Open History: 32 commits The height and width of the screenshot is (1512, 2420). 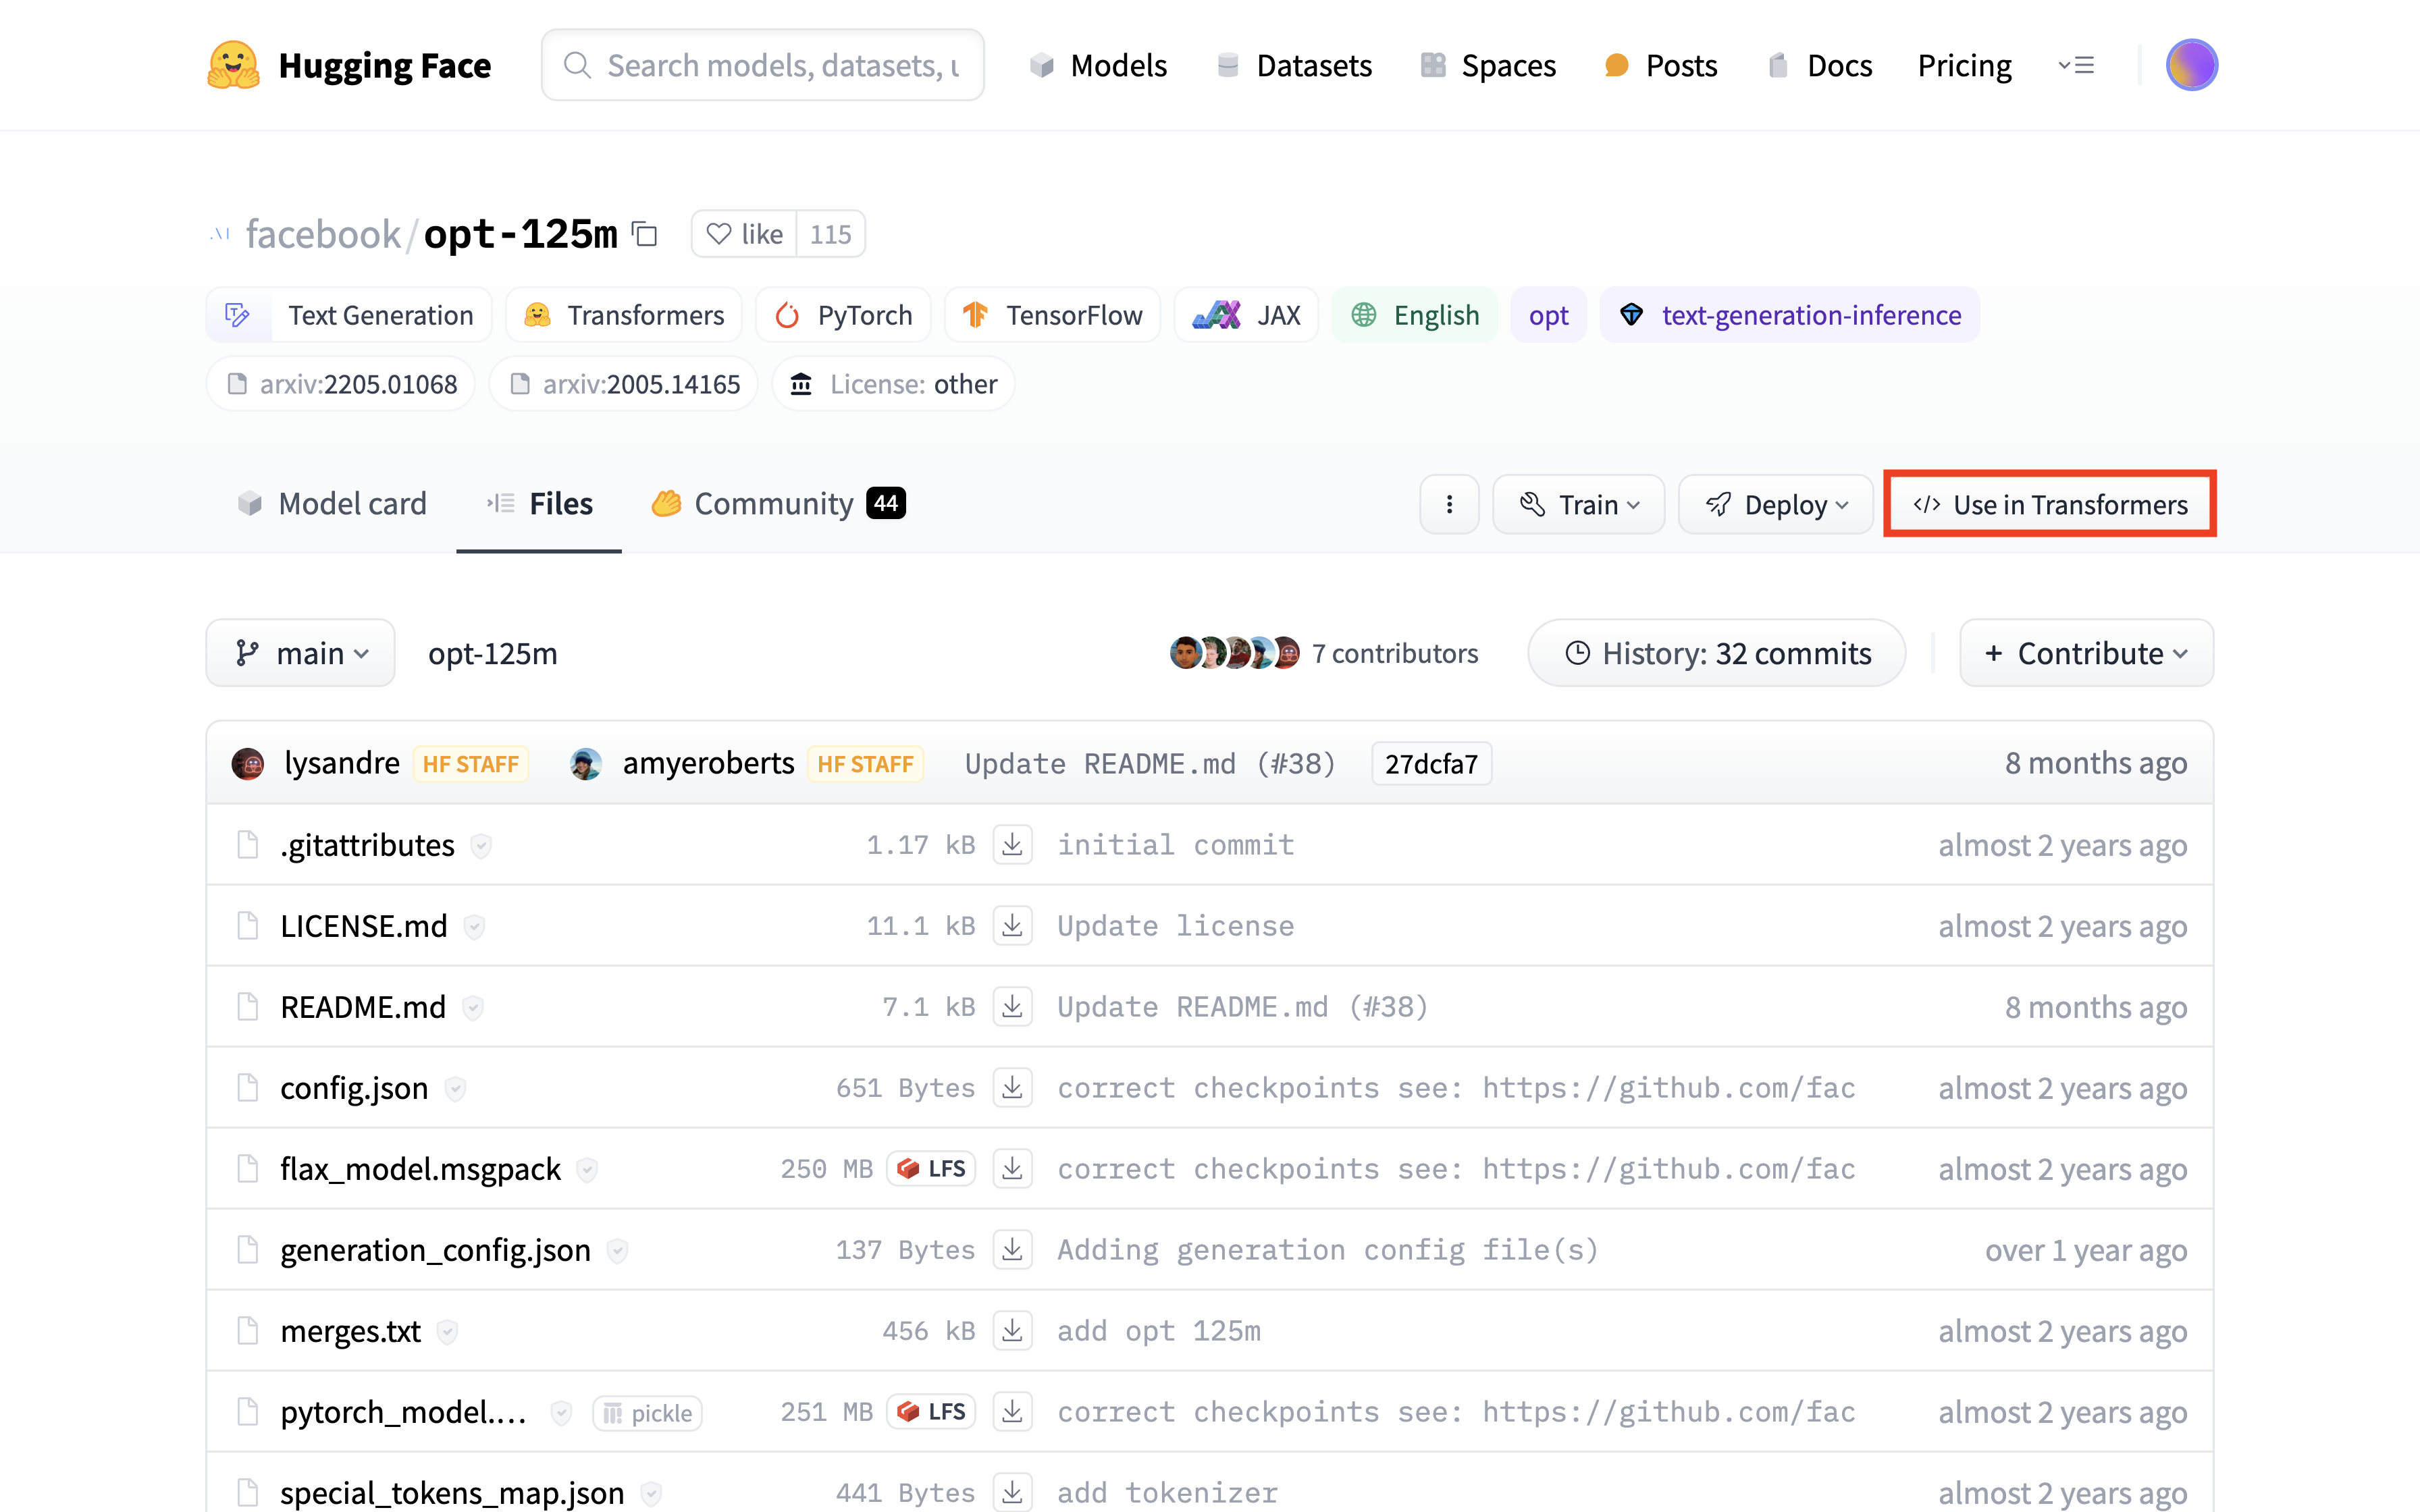click(1716, 653)
